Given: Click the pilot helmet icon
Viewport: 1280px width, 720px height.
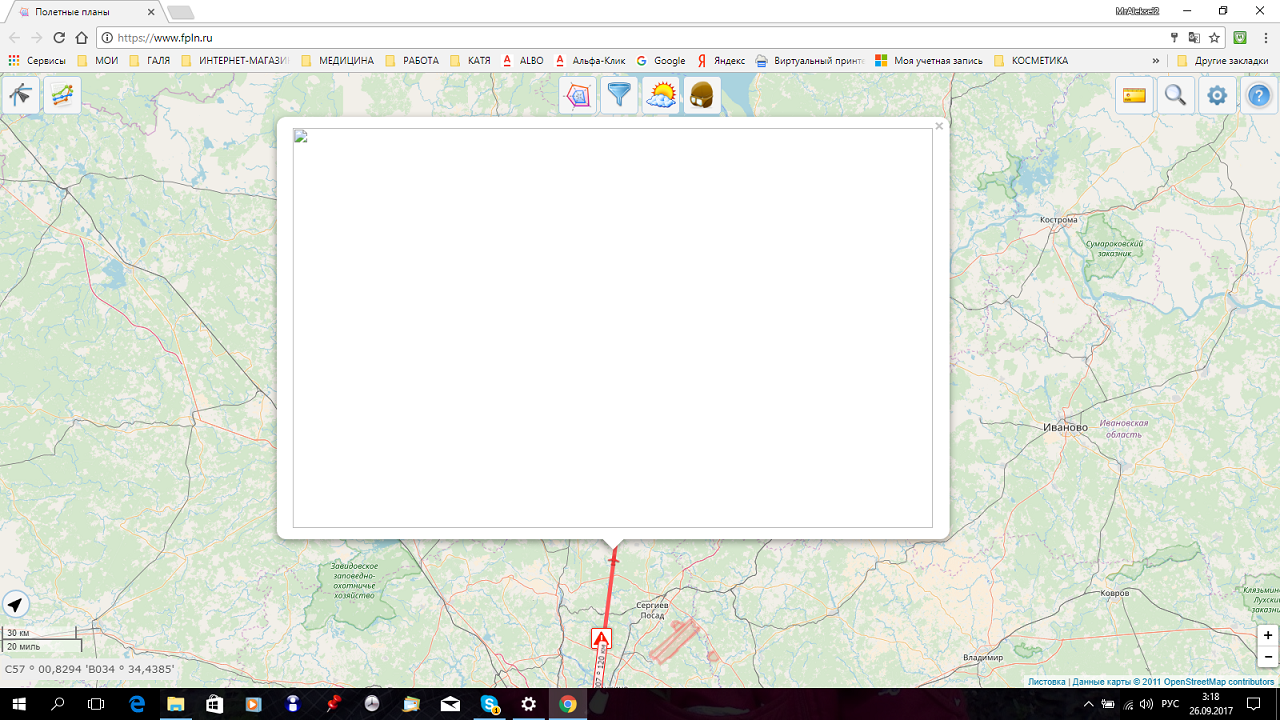Looking at the screenshot, I should (702, 96).
